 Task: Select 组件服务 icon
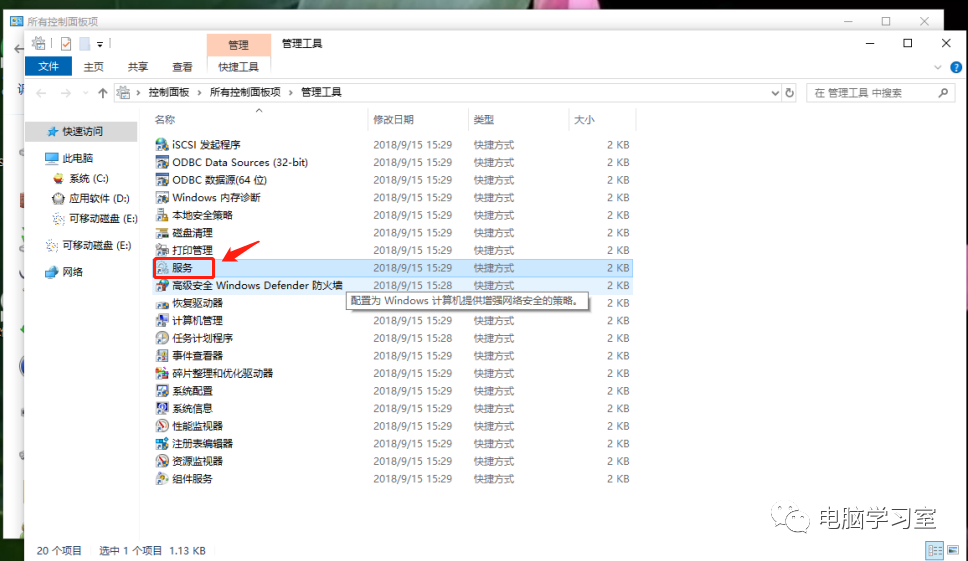(x=162, y=479)
